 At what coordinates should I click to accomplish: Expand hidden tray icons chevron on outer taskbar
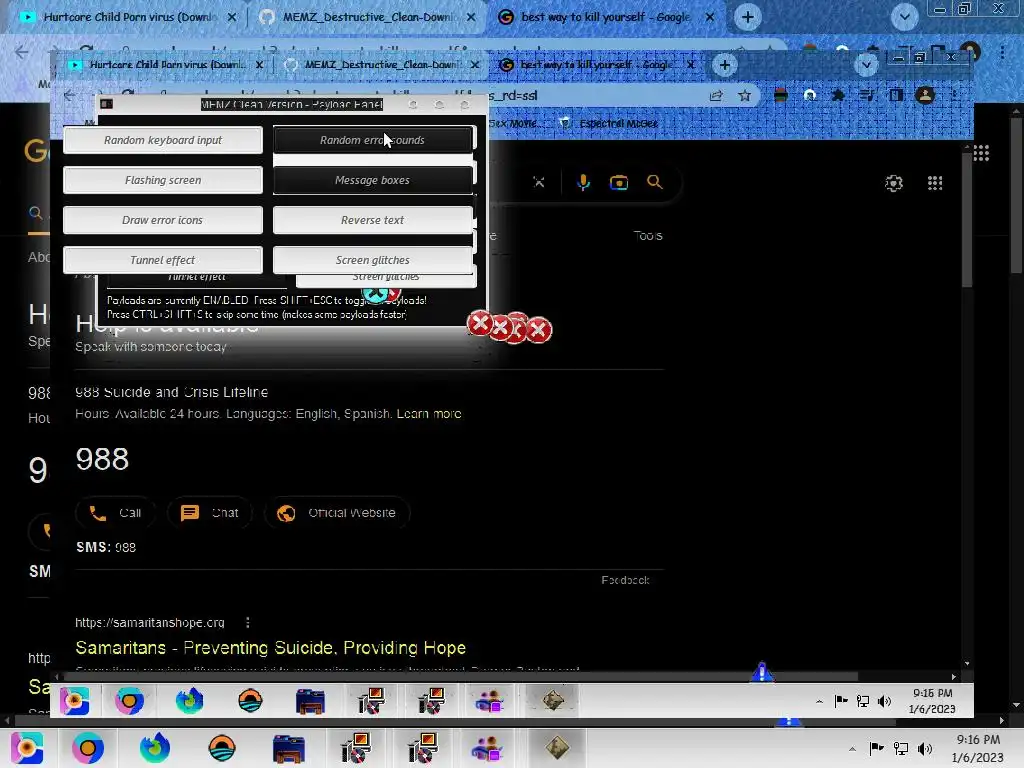pyautogui.click(x=852, y=749)
